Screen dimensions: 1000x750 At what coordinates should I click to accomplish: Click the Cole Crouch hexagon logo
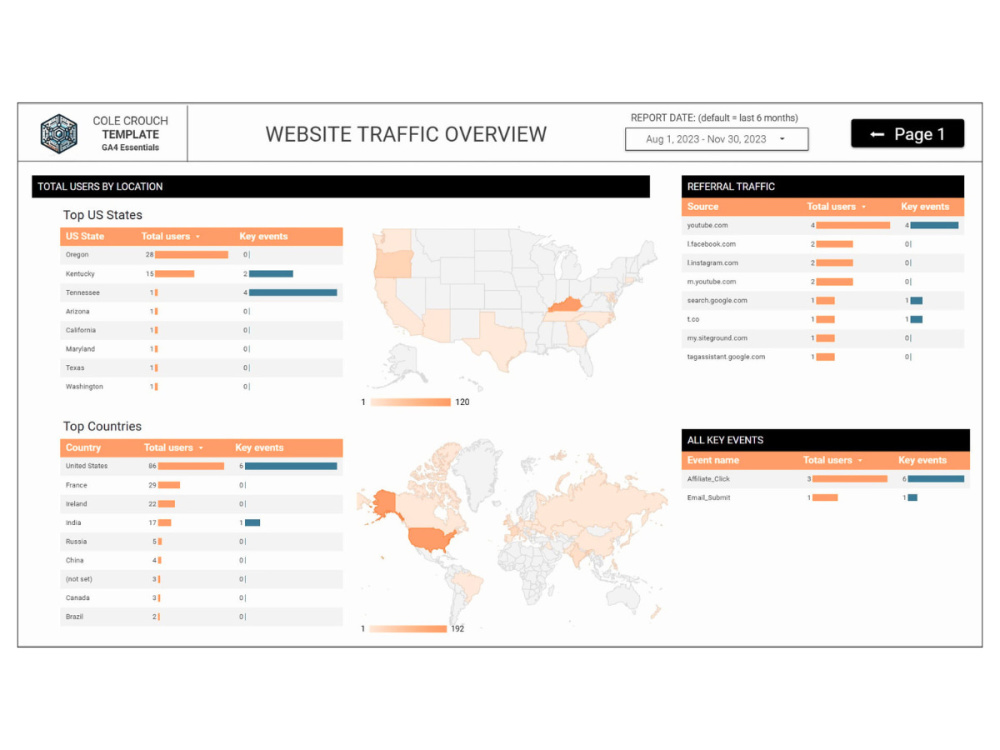(59, 134)
